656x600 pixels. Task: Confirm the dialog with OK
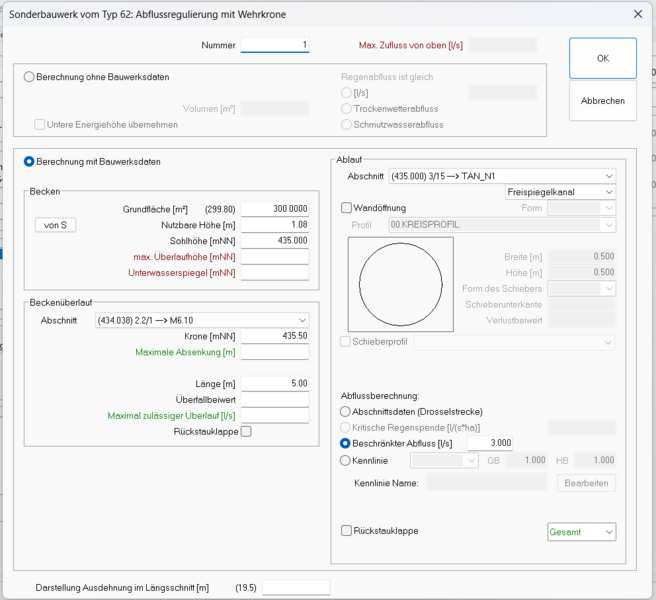[602, 58]
